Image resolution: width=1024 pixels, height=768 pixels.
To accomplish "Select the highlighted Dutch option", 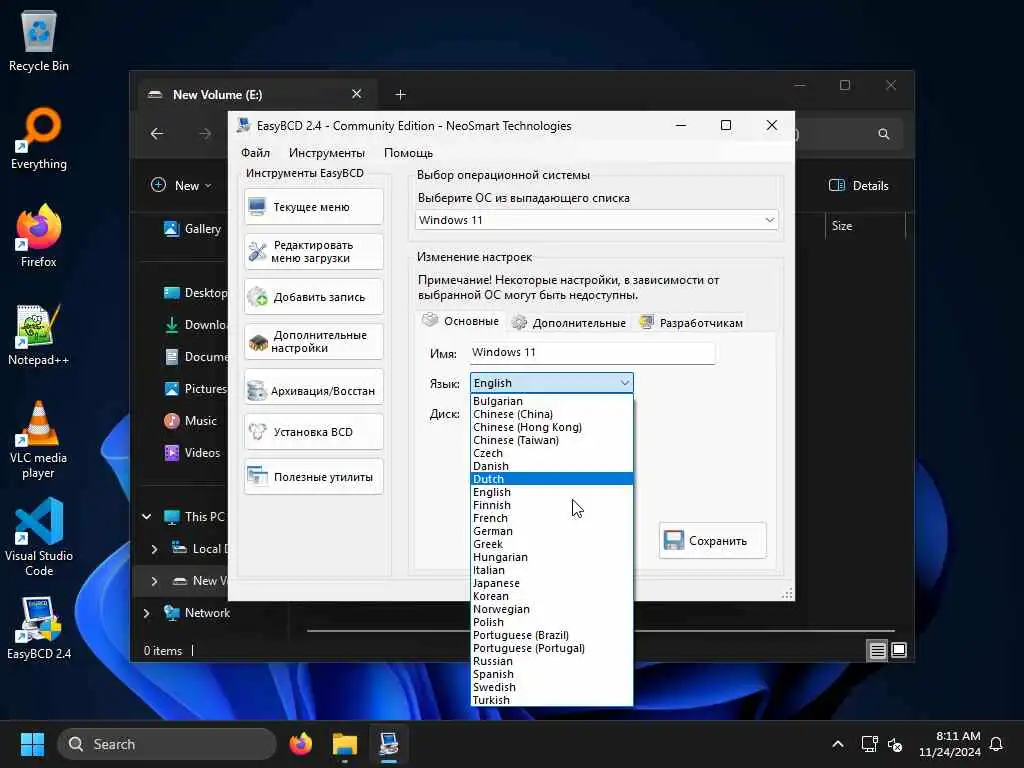I will coord(552,479).
